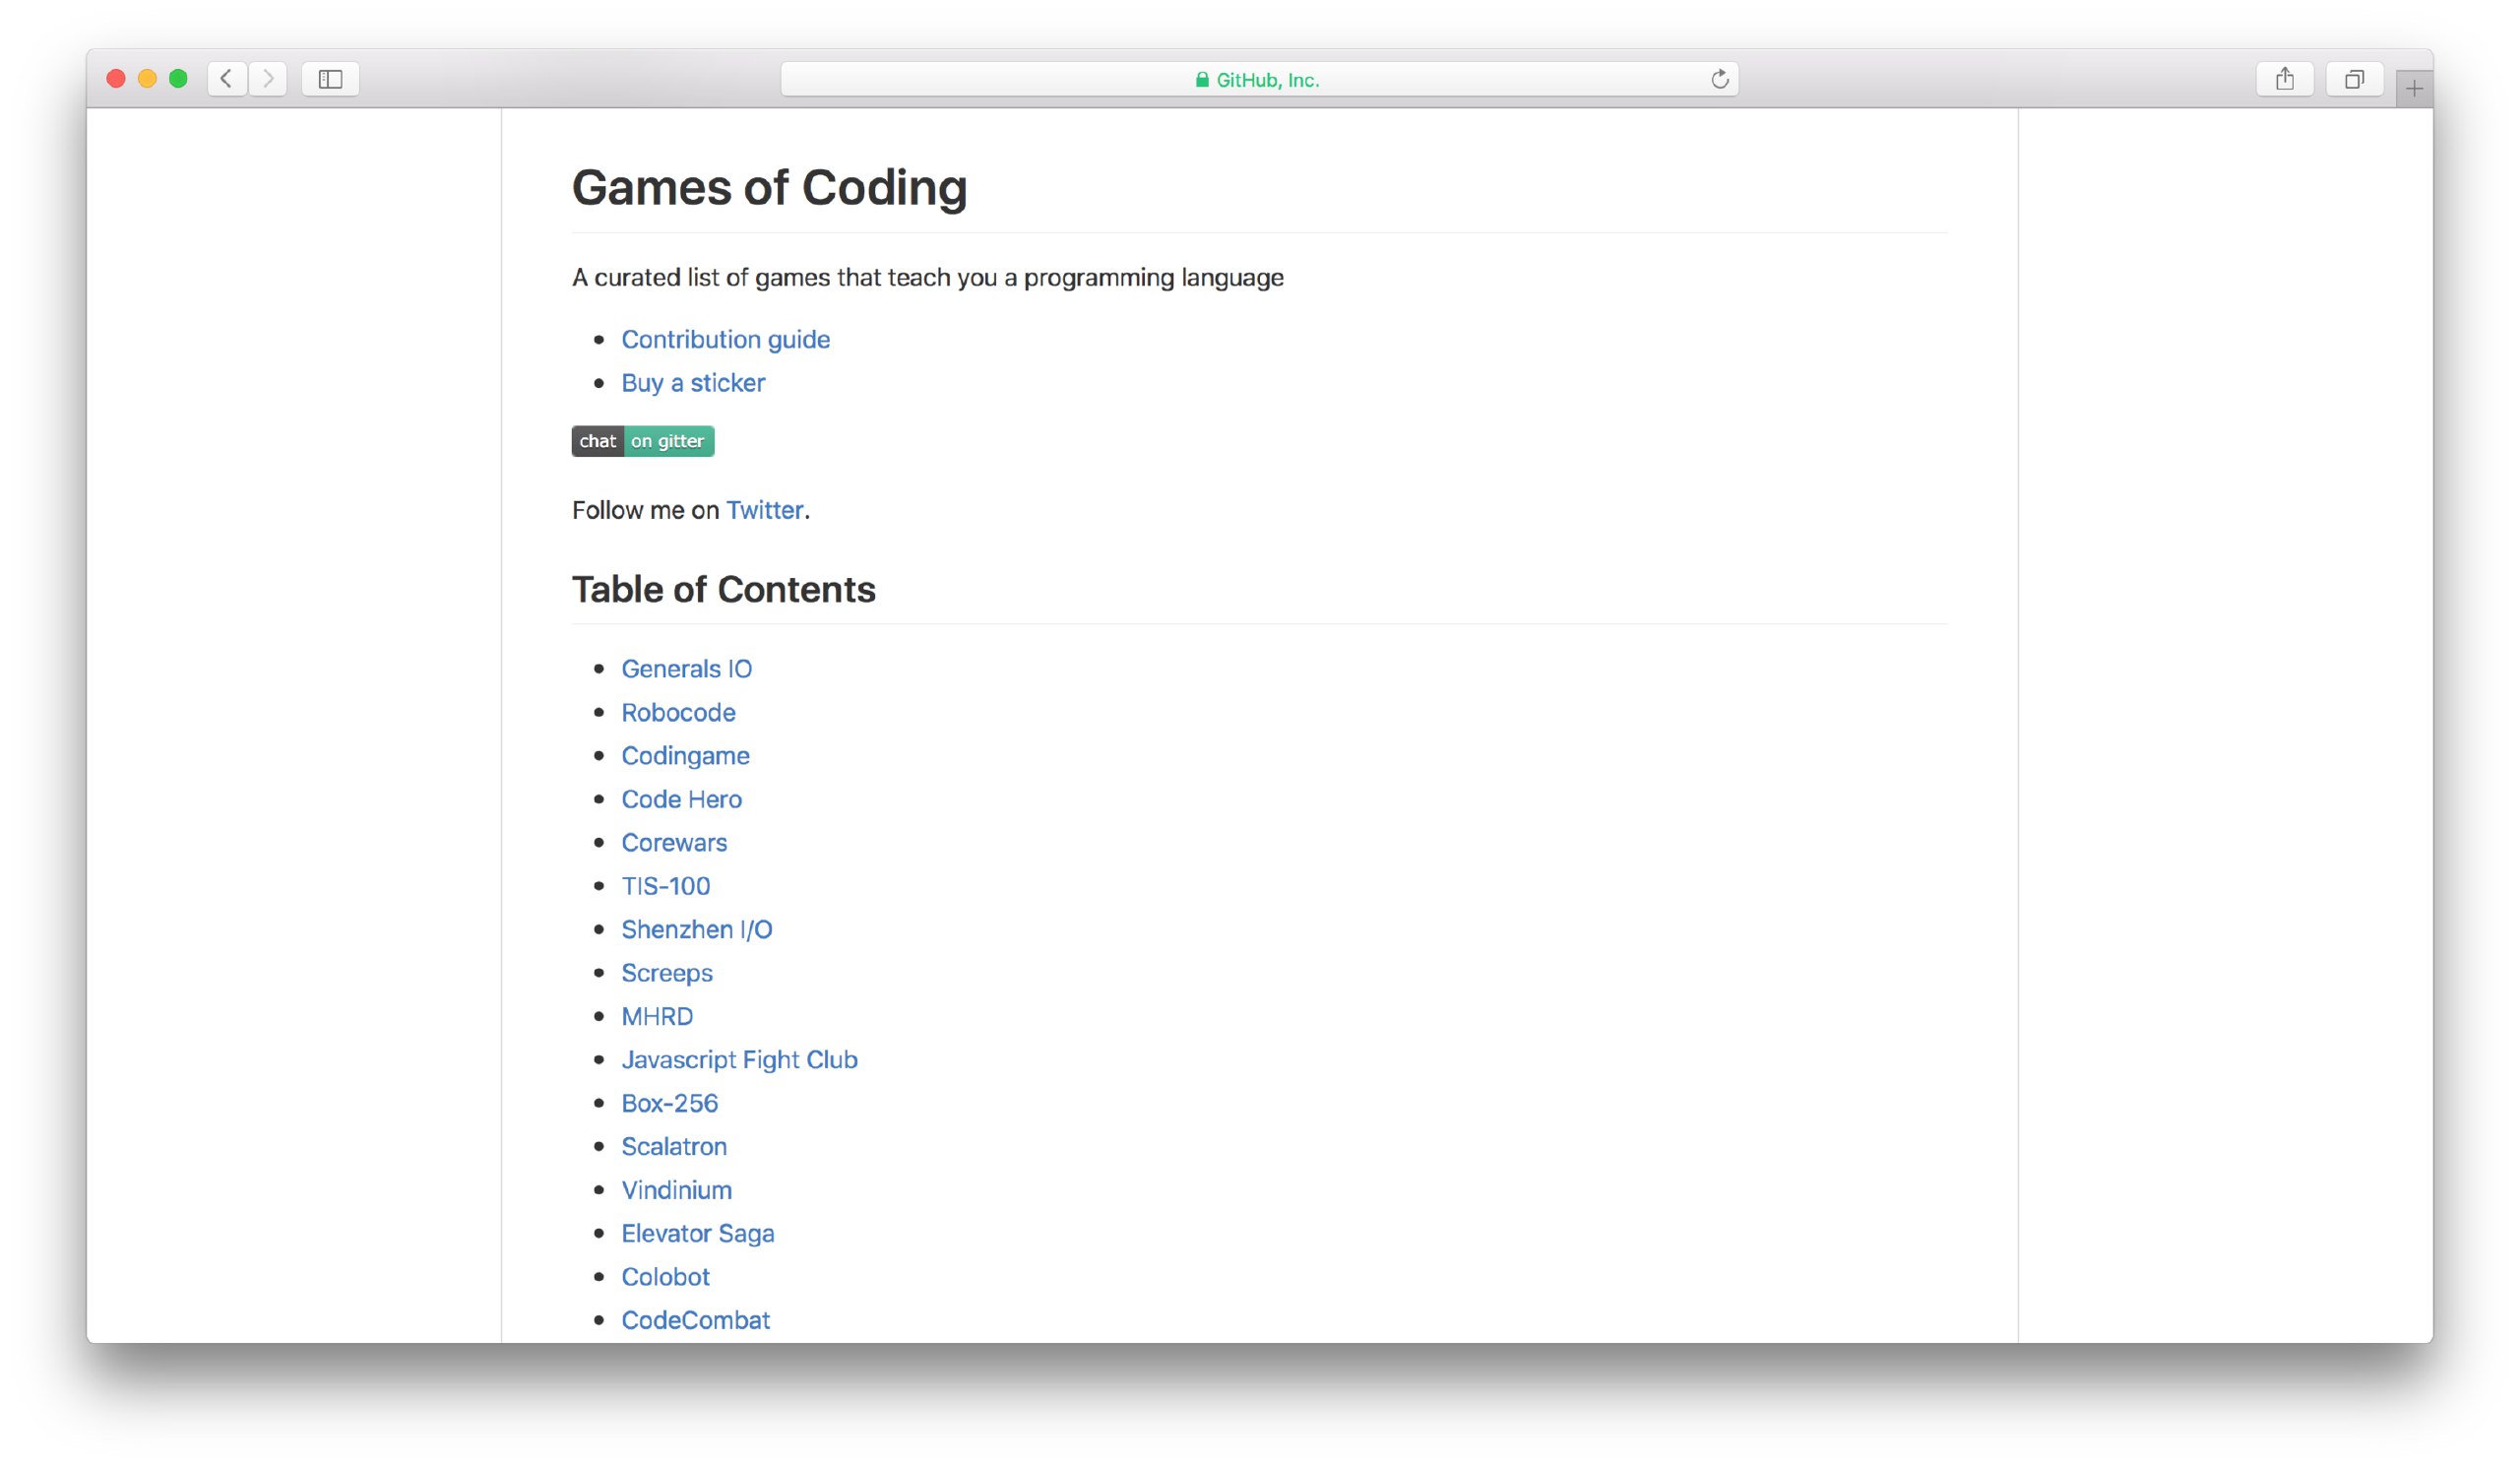Open the Shenzhen I/O link
Viewport: 2520px width, 1467px height.
tap(697, 930)
